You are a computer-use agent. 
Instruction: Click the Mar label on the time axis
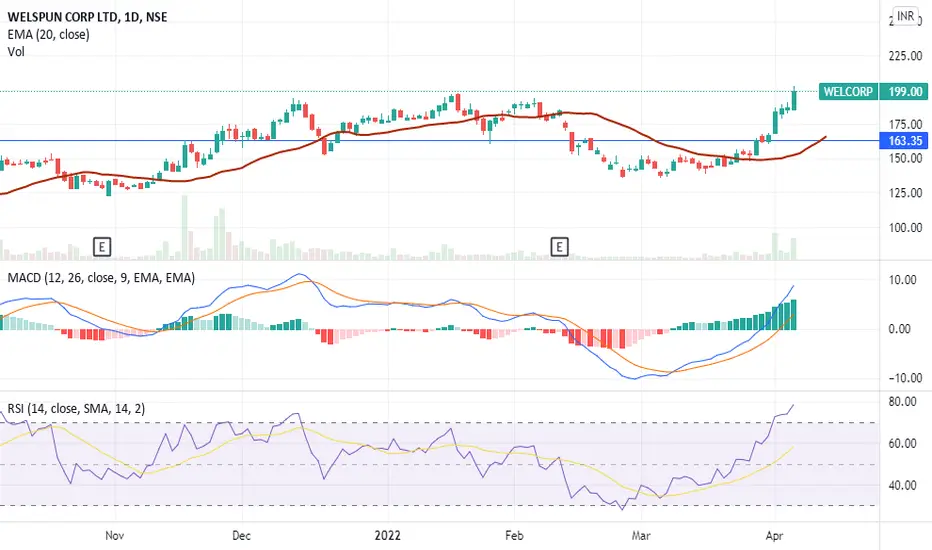click(641, 535)
